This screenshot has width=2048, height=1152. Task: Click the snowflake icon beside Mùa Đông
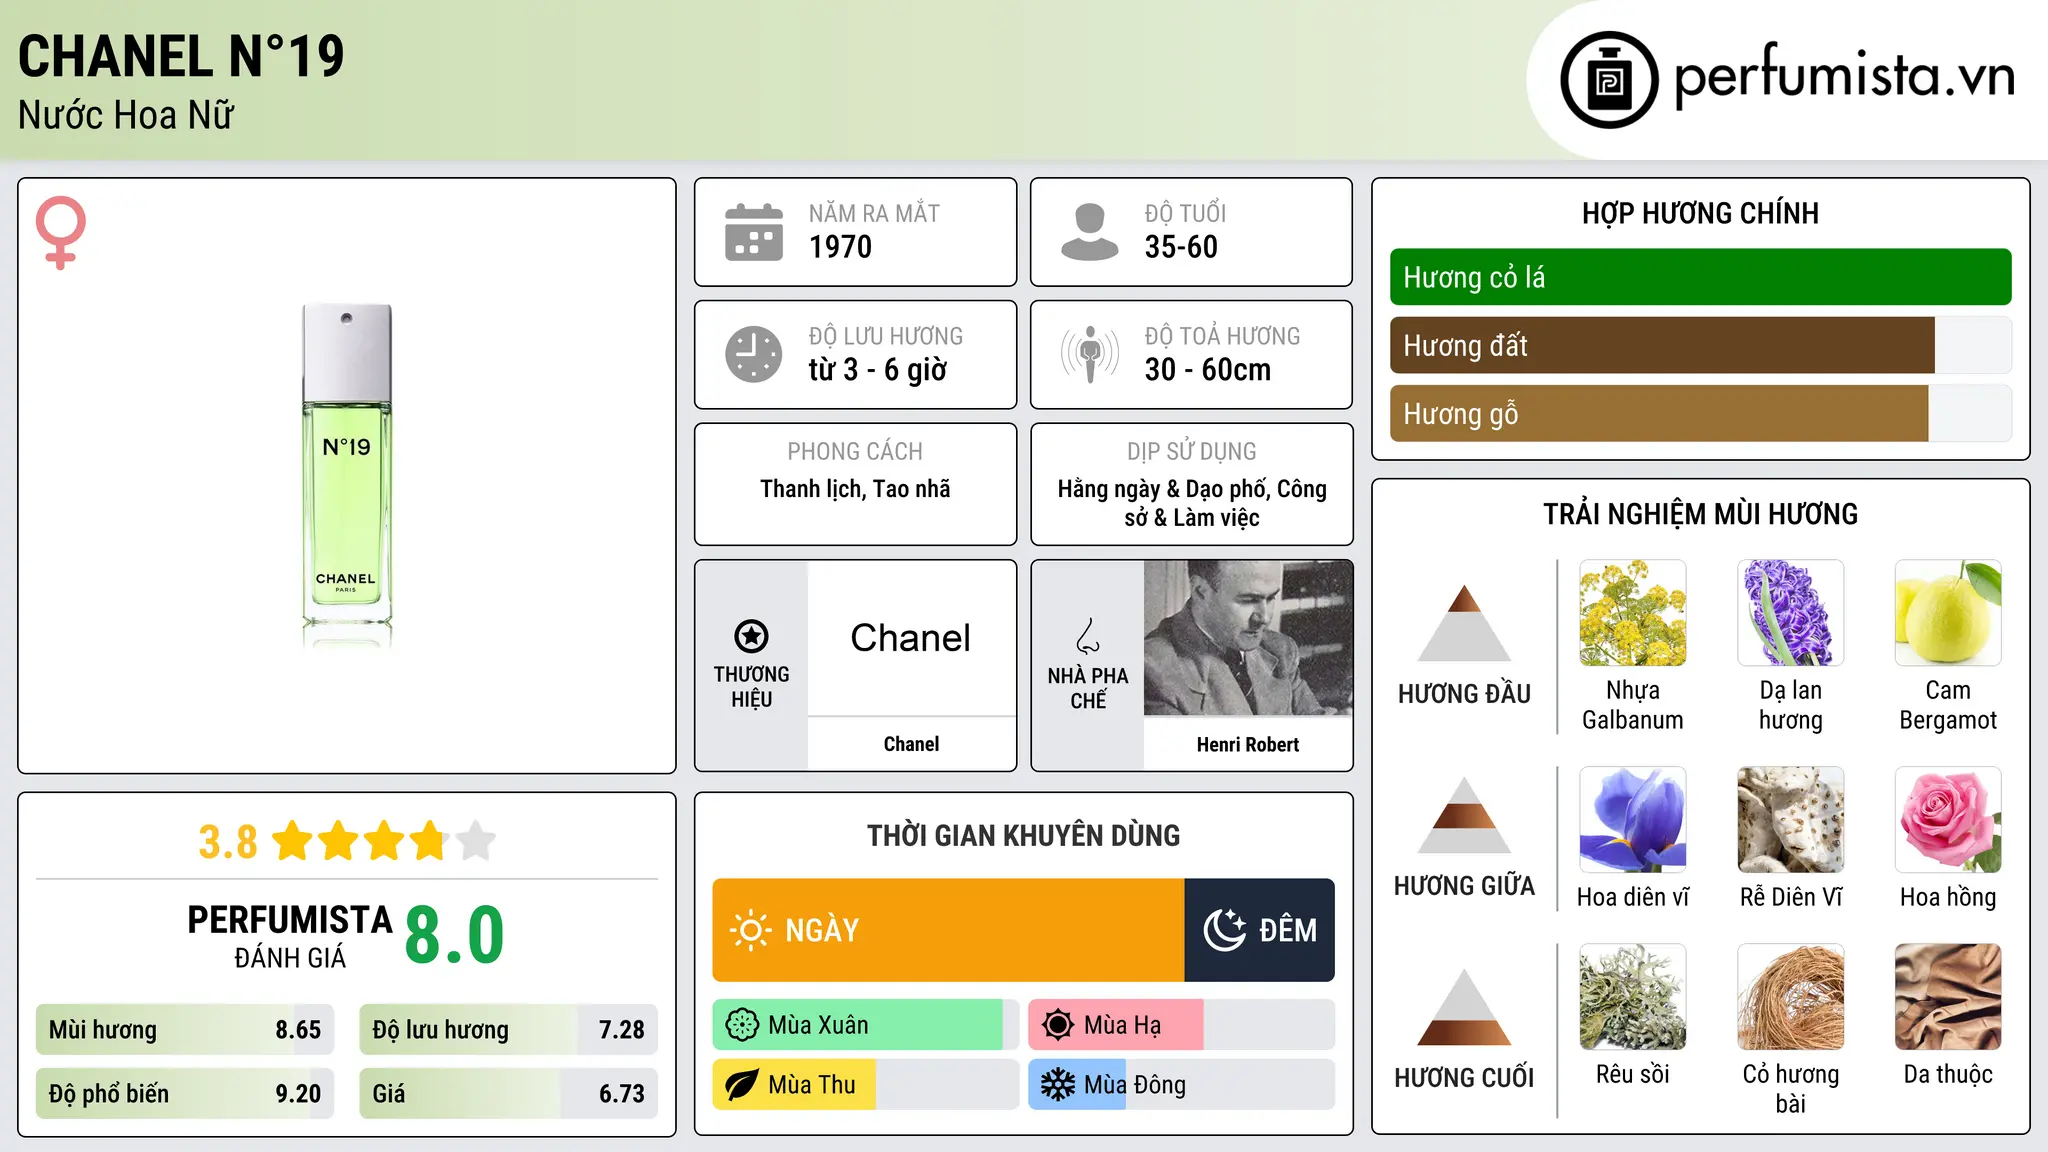(x=1058, y=1085)
